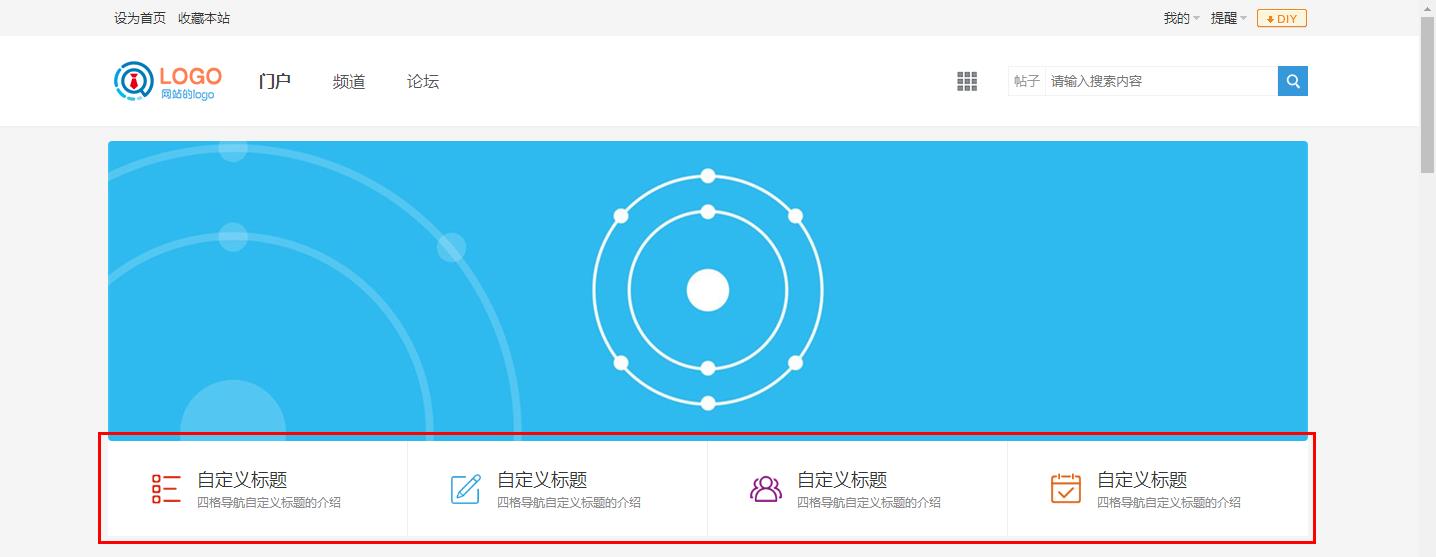Open the DIY button

1282,18
